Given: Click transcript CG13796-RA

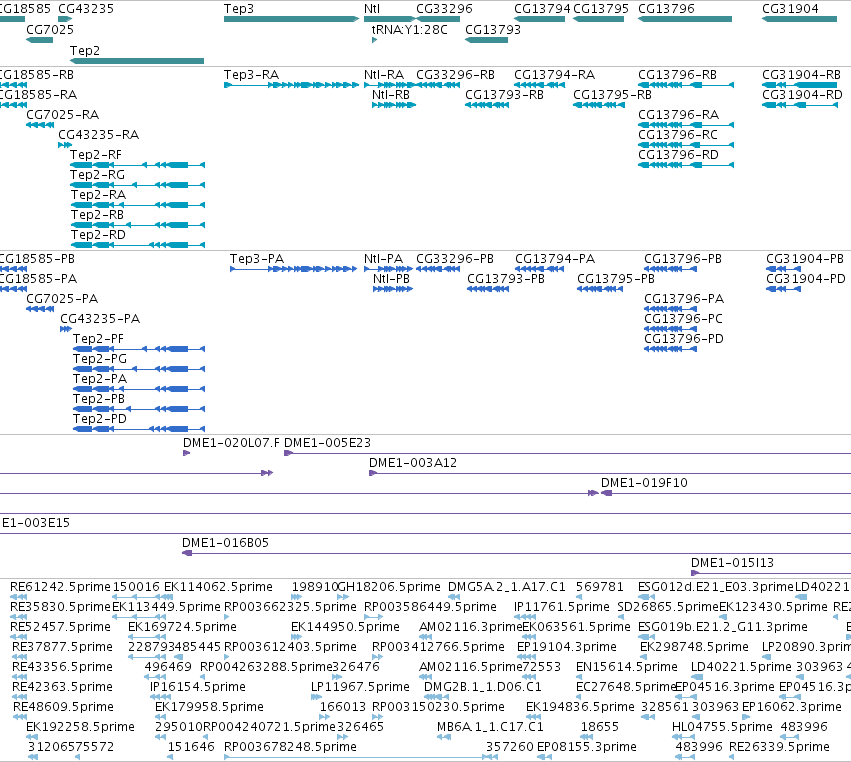Looking at the screenshot, I should click(678, 115).
